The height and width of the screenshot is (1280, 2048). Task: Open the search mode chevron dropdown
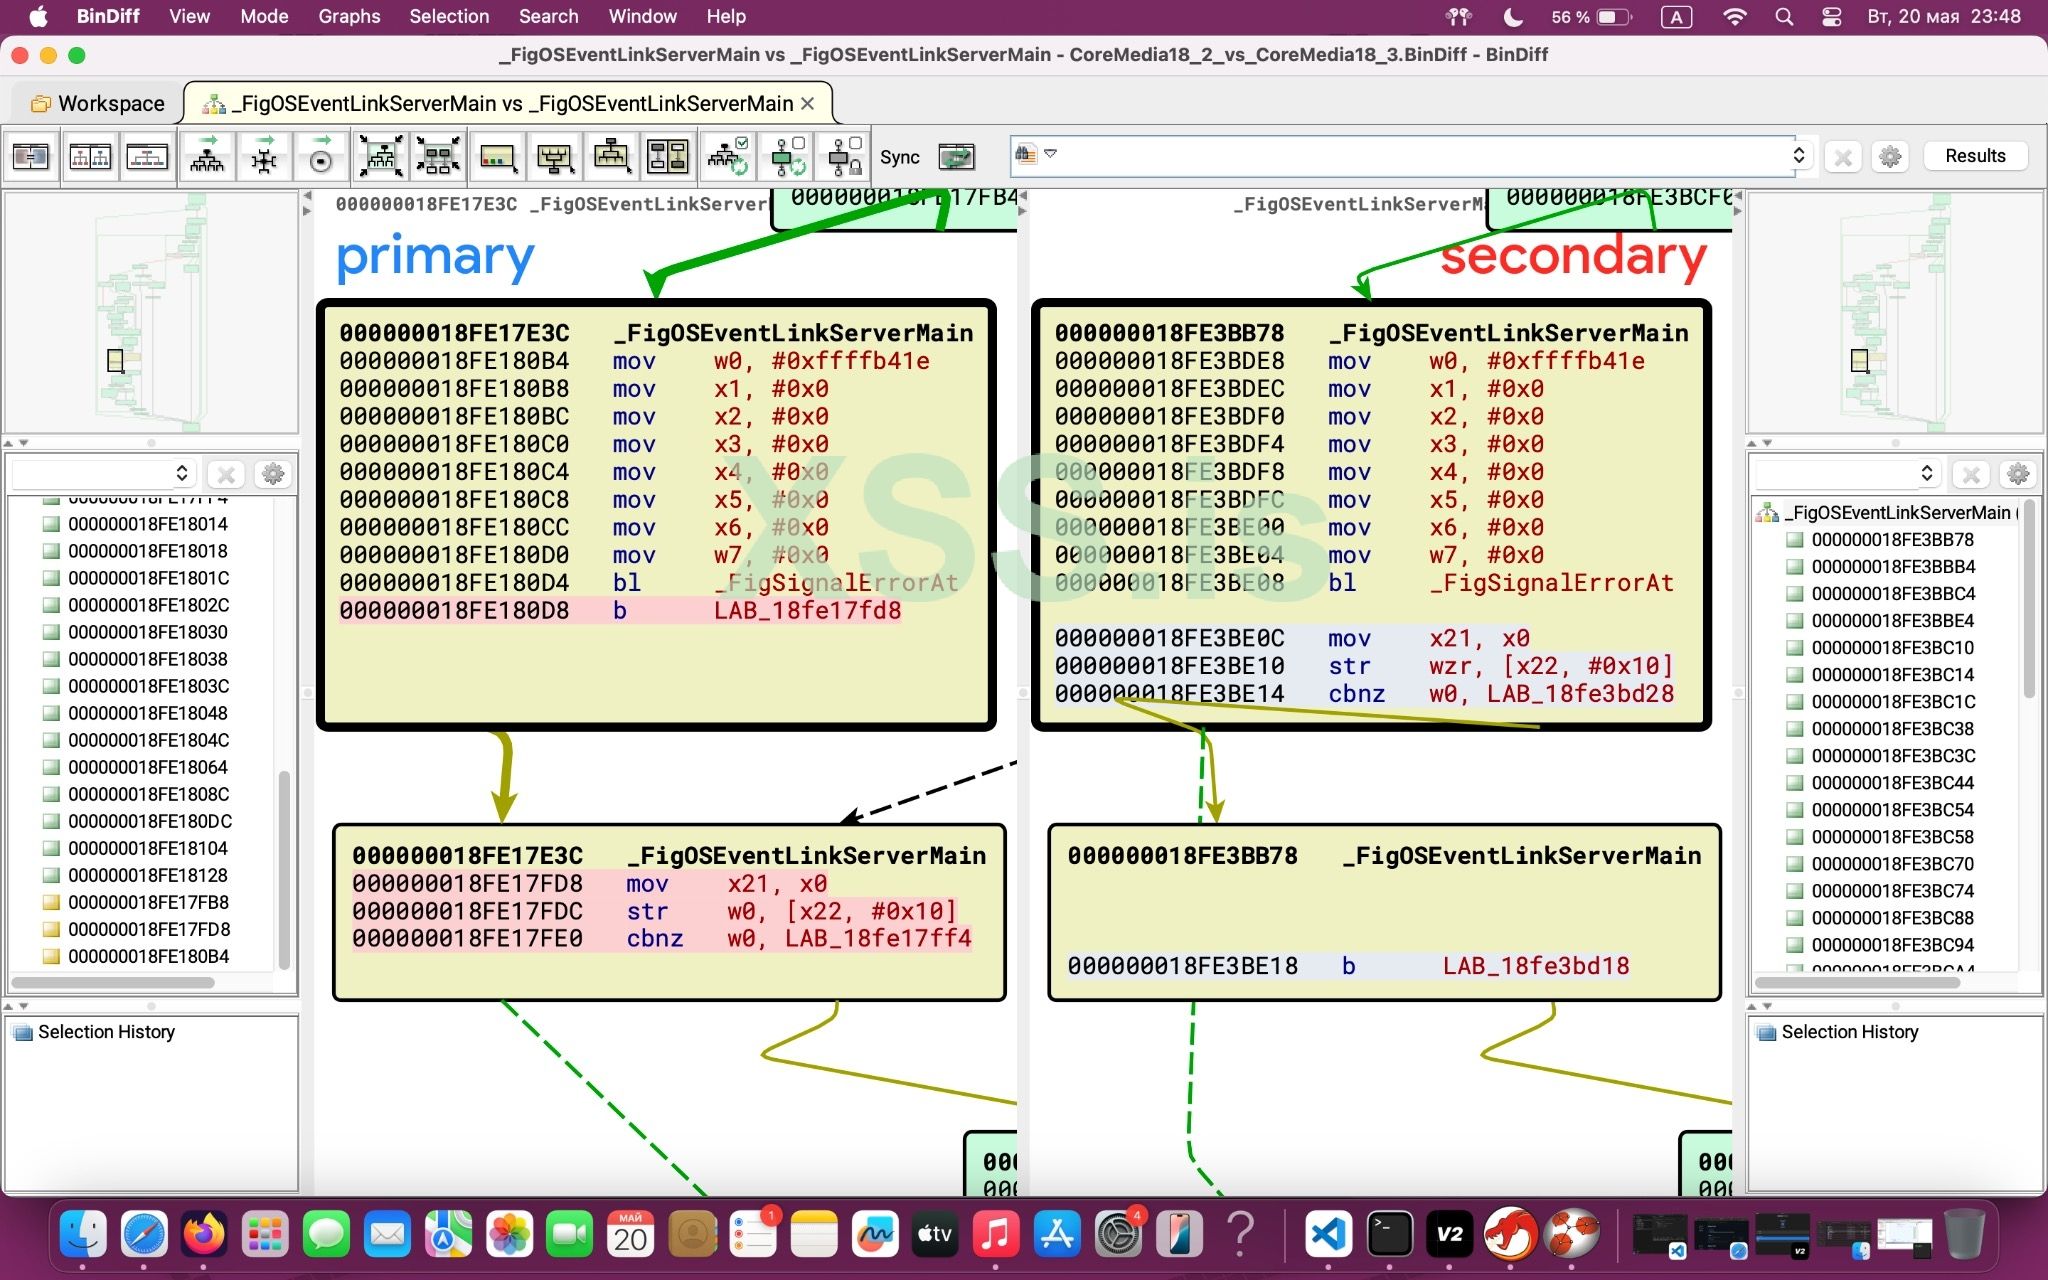pyautogui.click(x=1050, y=153)
